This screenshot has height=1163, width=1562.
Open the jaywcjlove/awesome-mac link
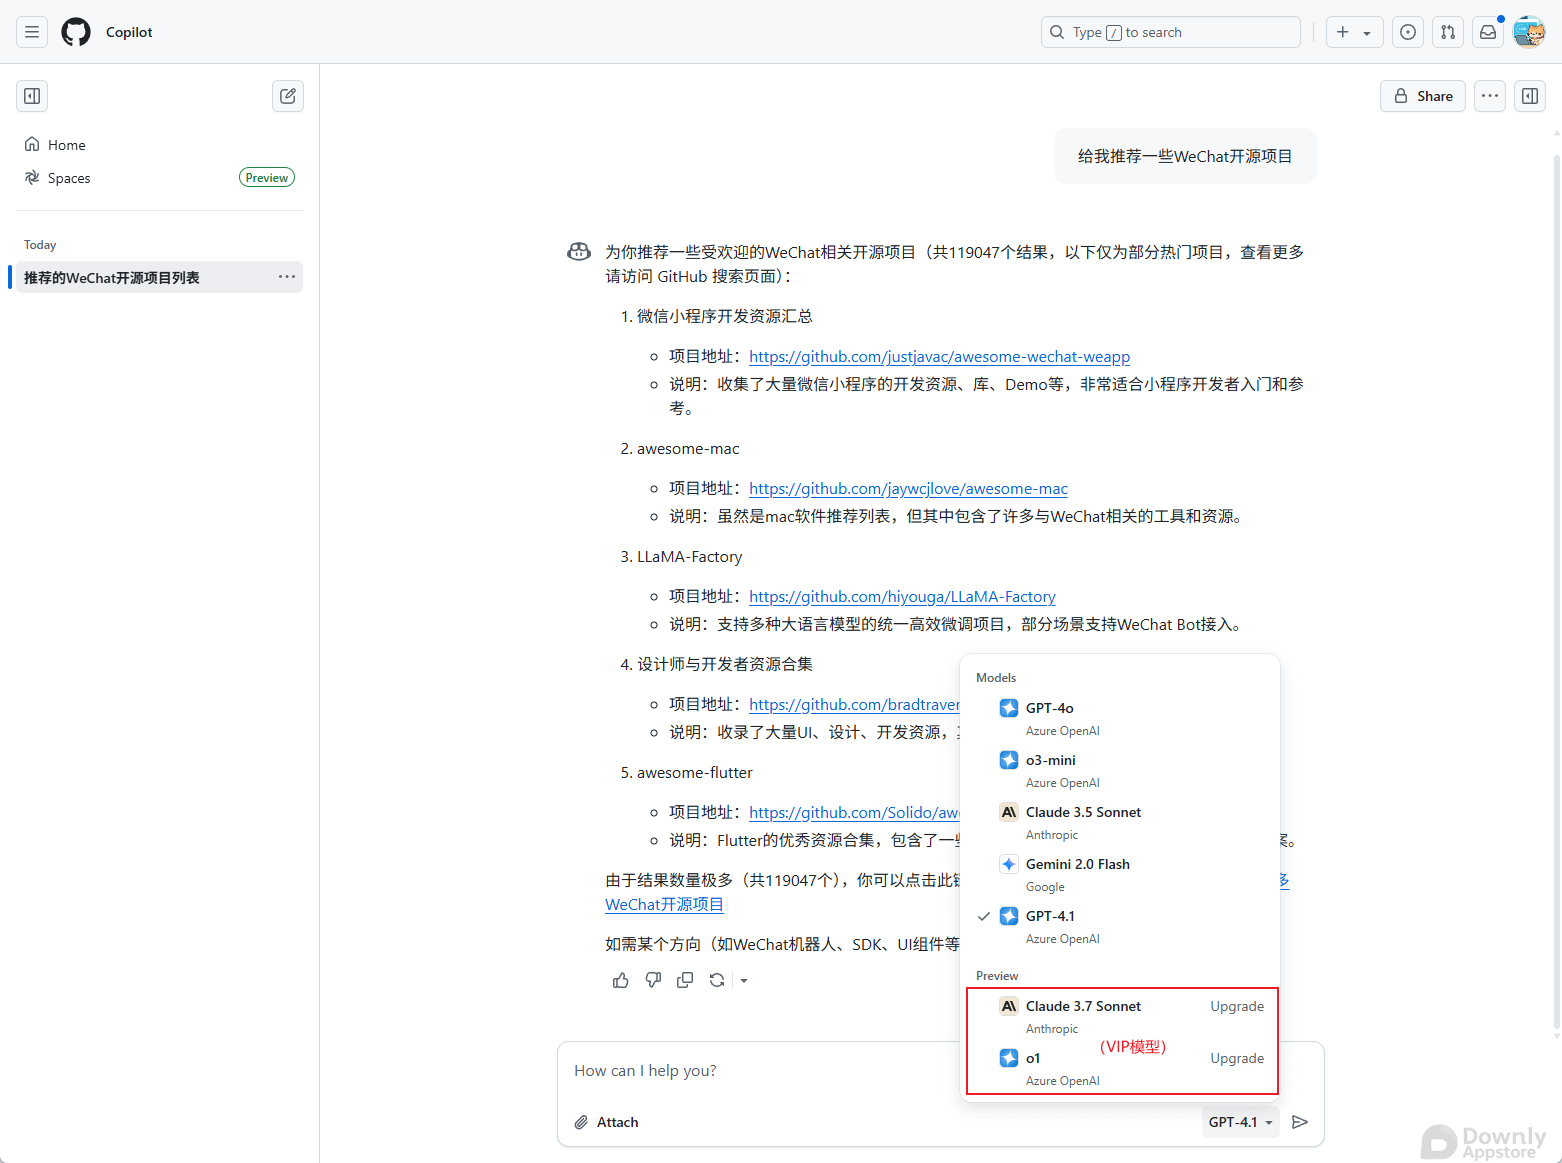pyautogui.click(x=908, y=488)
